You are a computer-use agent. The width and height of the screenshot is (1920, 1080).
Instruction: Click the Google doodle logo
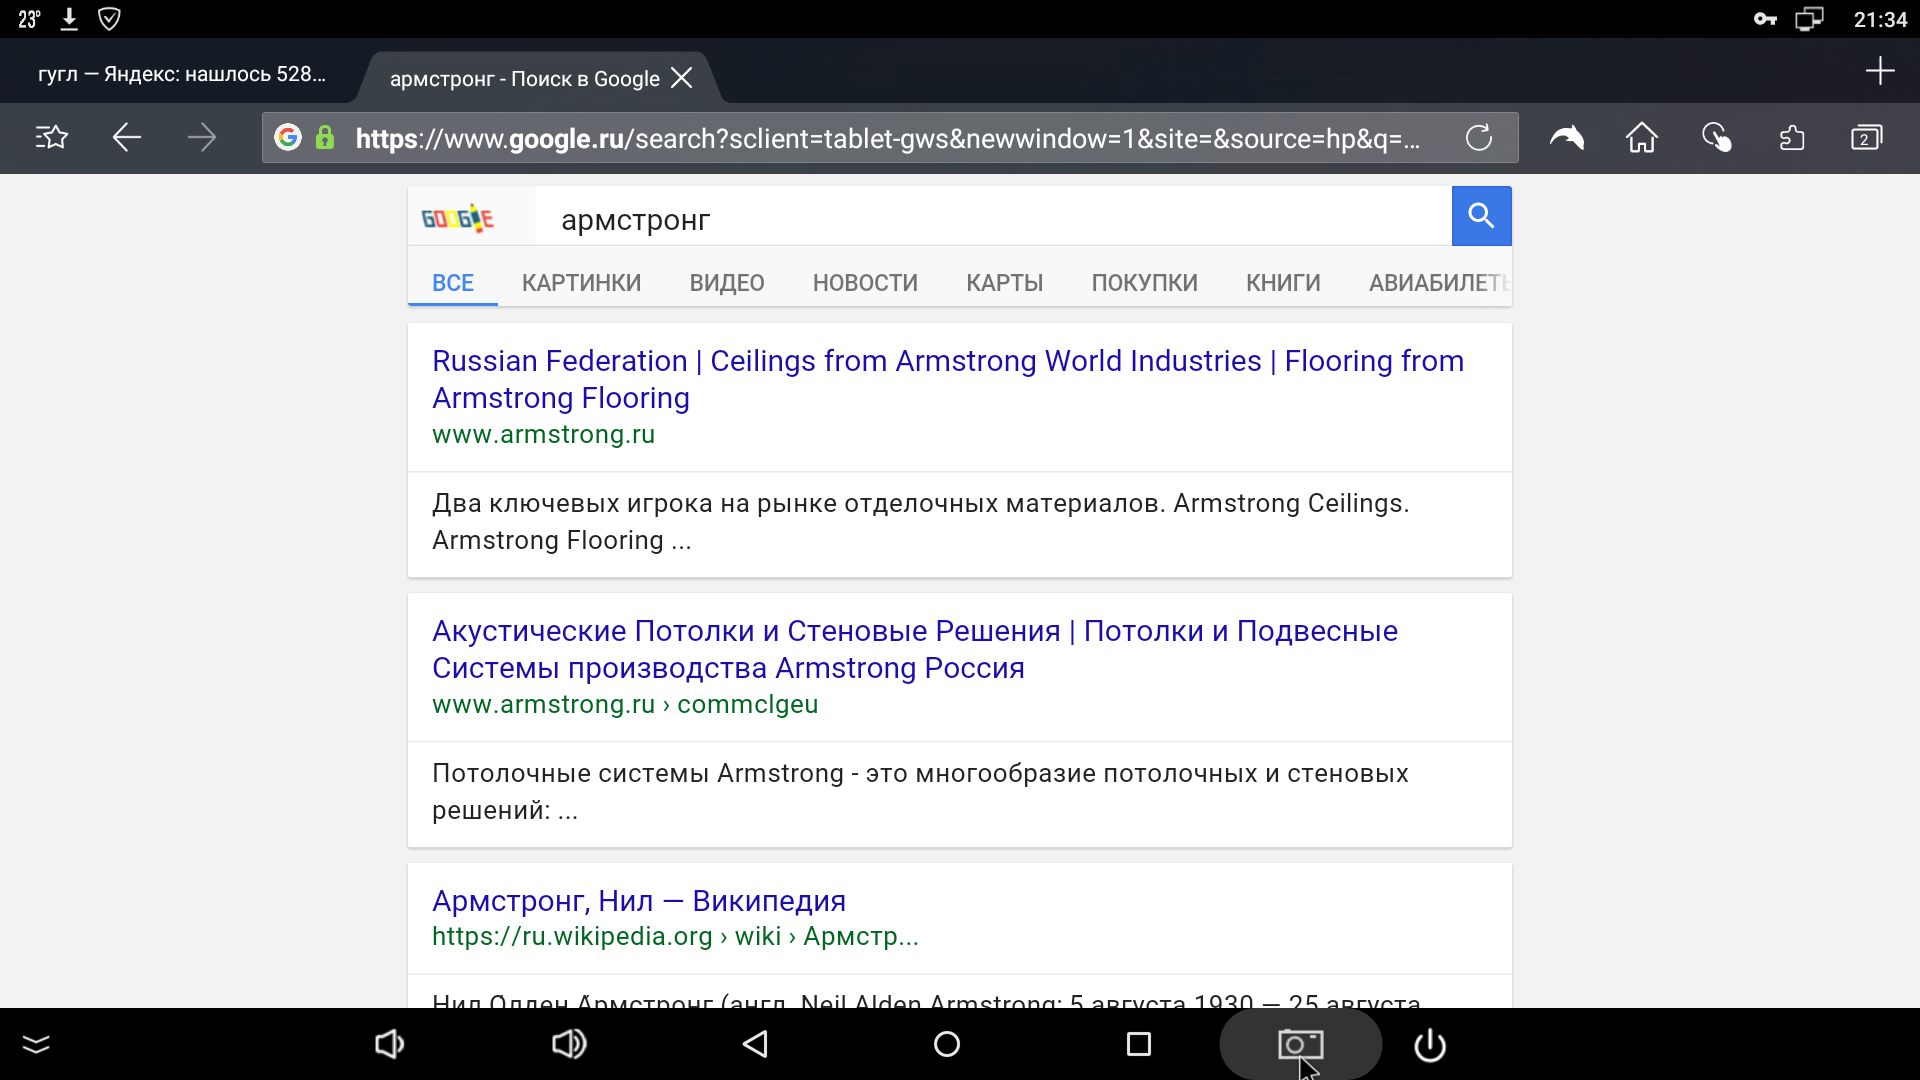[x=458, y=218]
